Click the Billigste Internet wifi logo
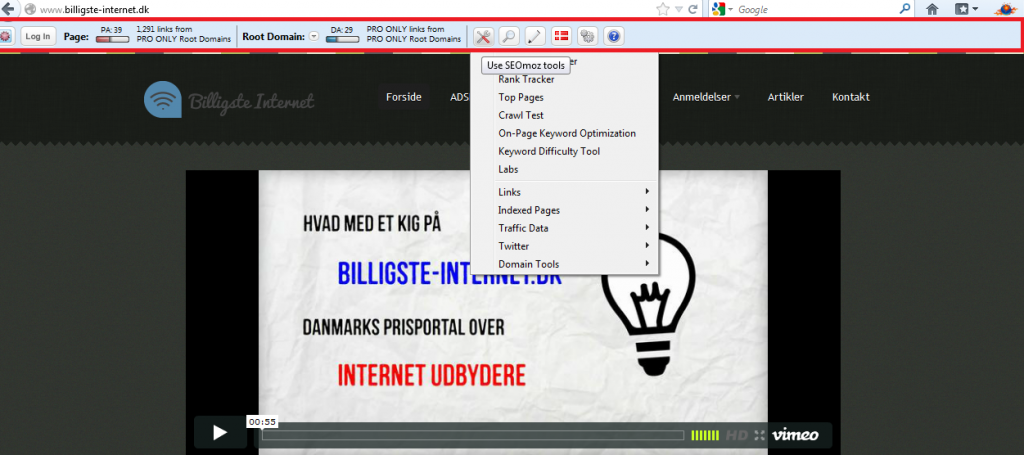1024x455 pixels. coord(163,99)
